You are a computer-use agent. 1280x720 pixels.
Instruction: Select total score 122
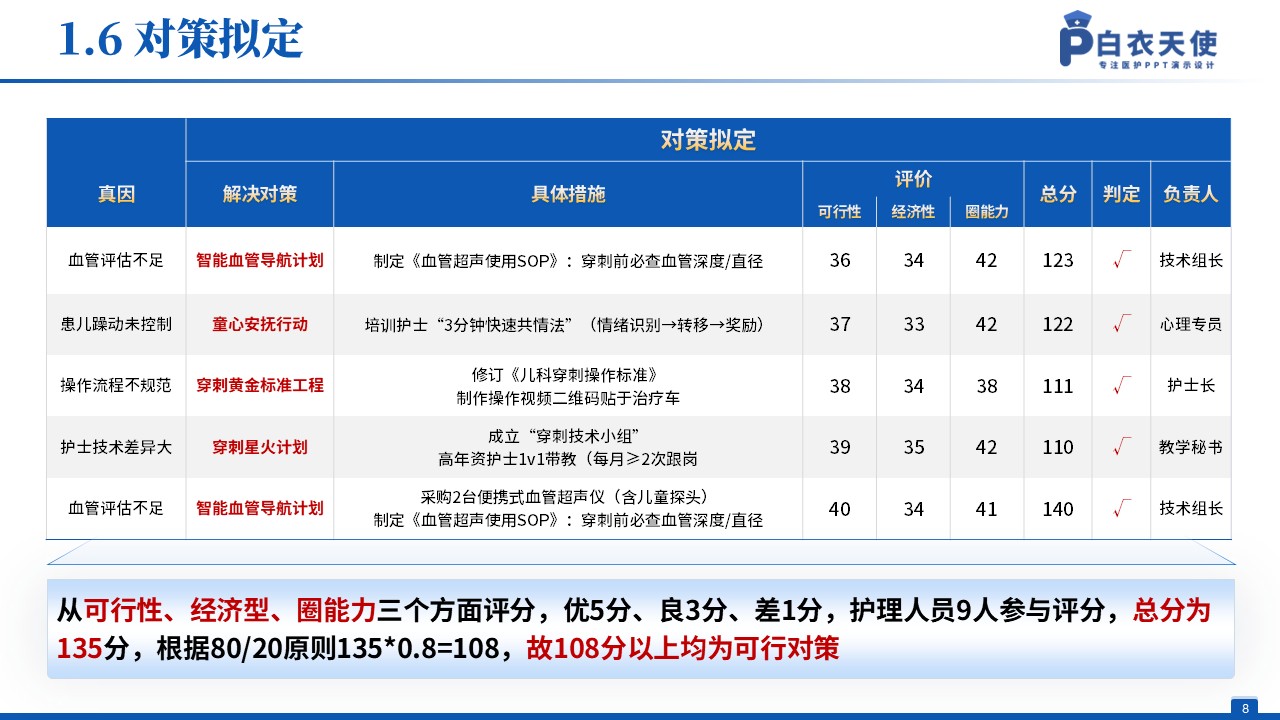pos(1058,324)
